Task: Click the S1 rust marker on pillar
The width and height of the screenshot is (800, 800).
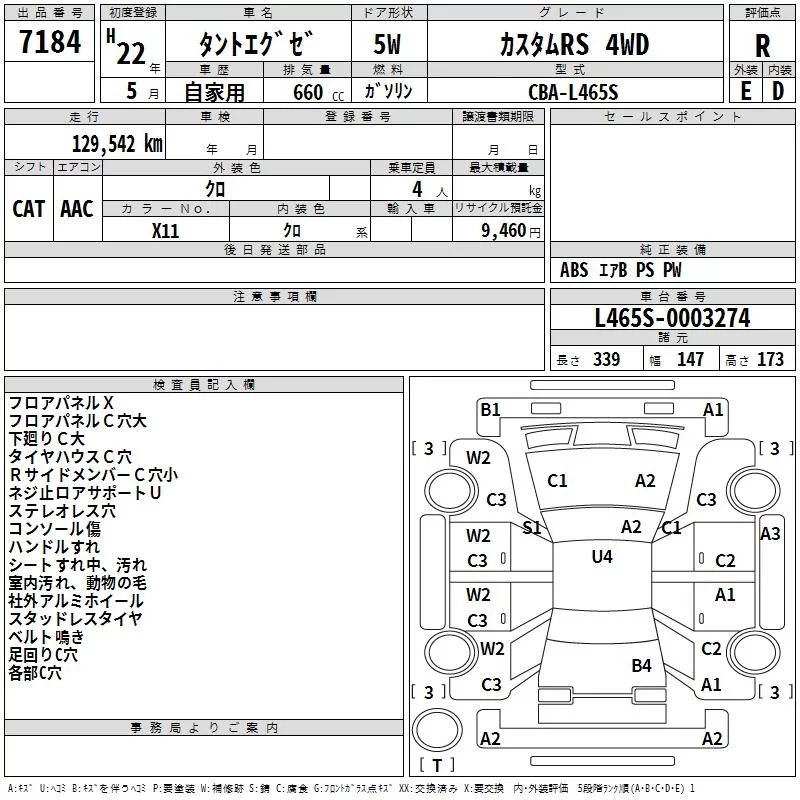Action: (532, 527)
